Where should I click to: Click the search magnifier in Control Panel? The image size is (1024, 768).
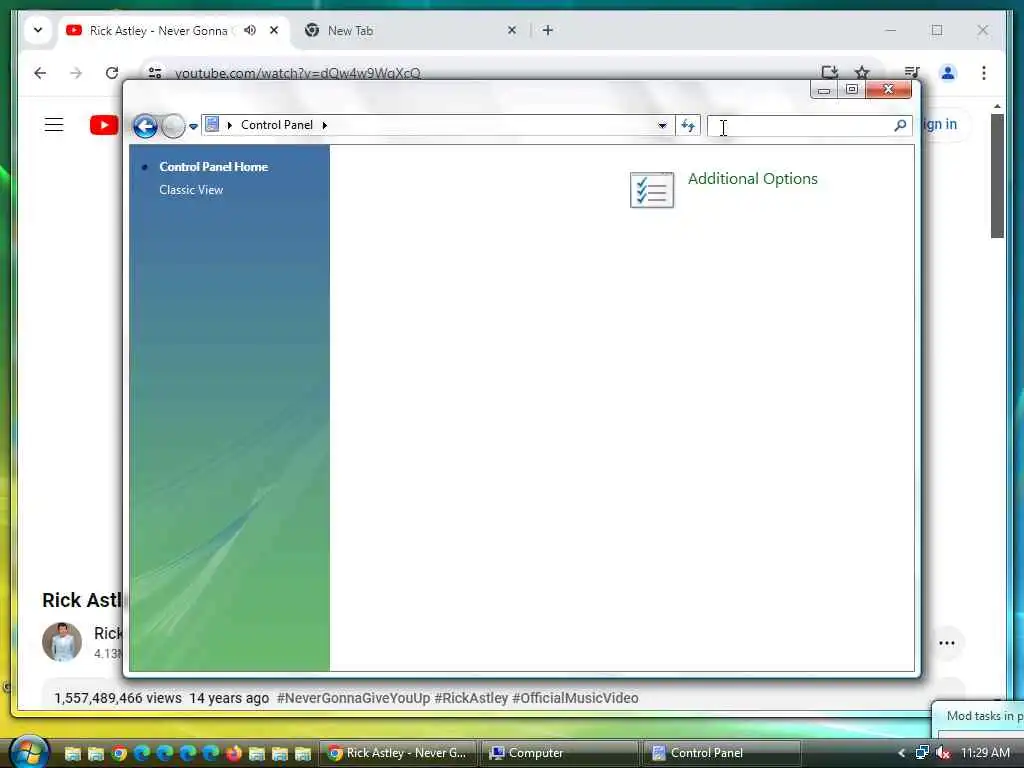(x=900, y=125)
